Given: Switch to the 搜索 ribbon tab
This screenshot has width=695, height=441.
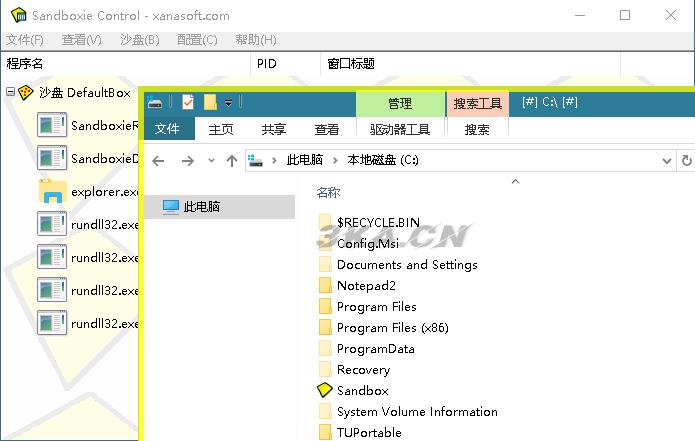Looking at the screenshot, I should pyautogui.click(x=477, y=129).
